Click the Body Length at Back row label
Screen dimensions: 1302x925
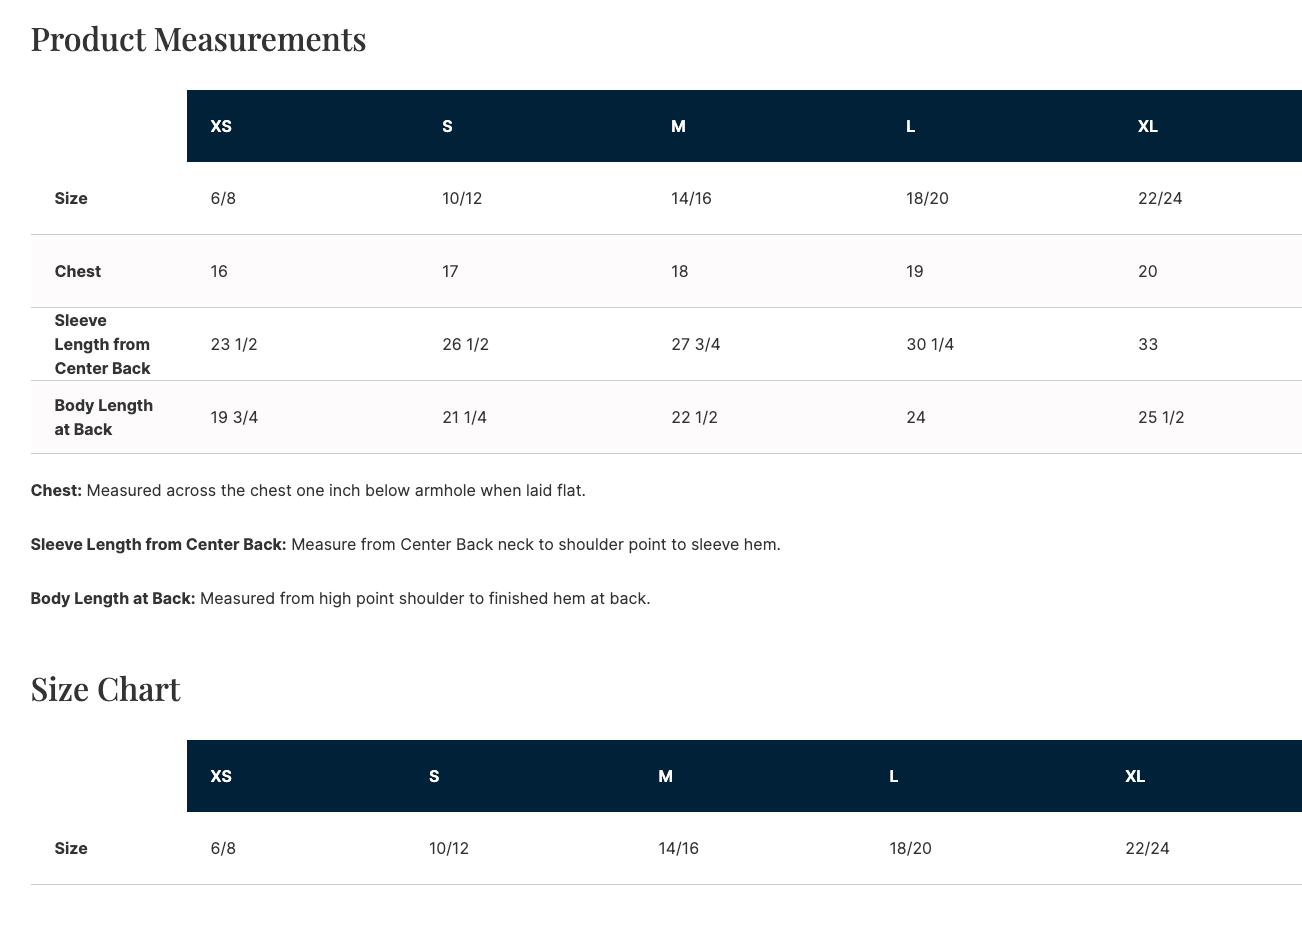(x=103, y=417)
